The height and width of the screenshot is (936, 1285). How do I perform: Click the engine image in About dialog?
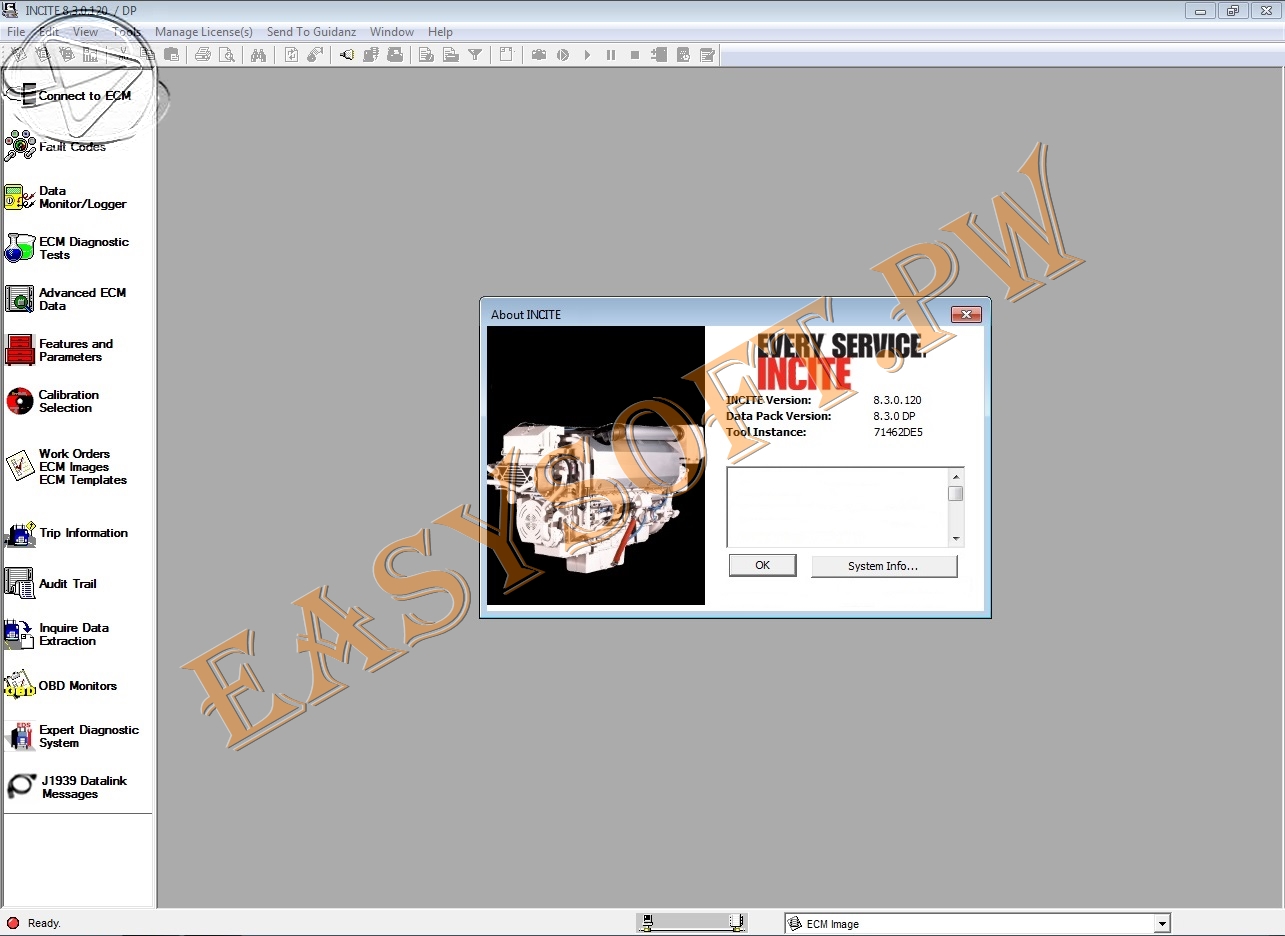(x=596, y=465)
